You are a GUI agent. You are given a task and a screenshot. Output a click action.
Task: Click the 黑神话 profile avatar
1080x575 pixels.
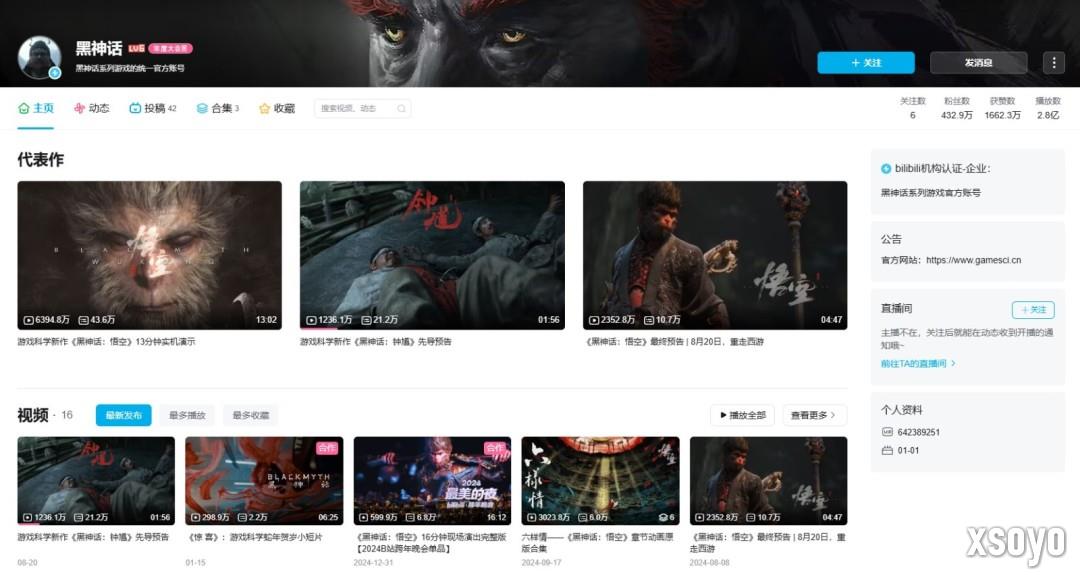click(39, 57)
